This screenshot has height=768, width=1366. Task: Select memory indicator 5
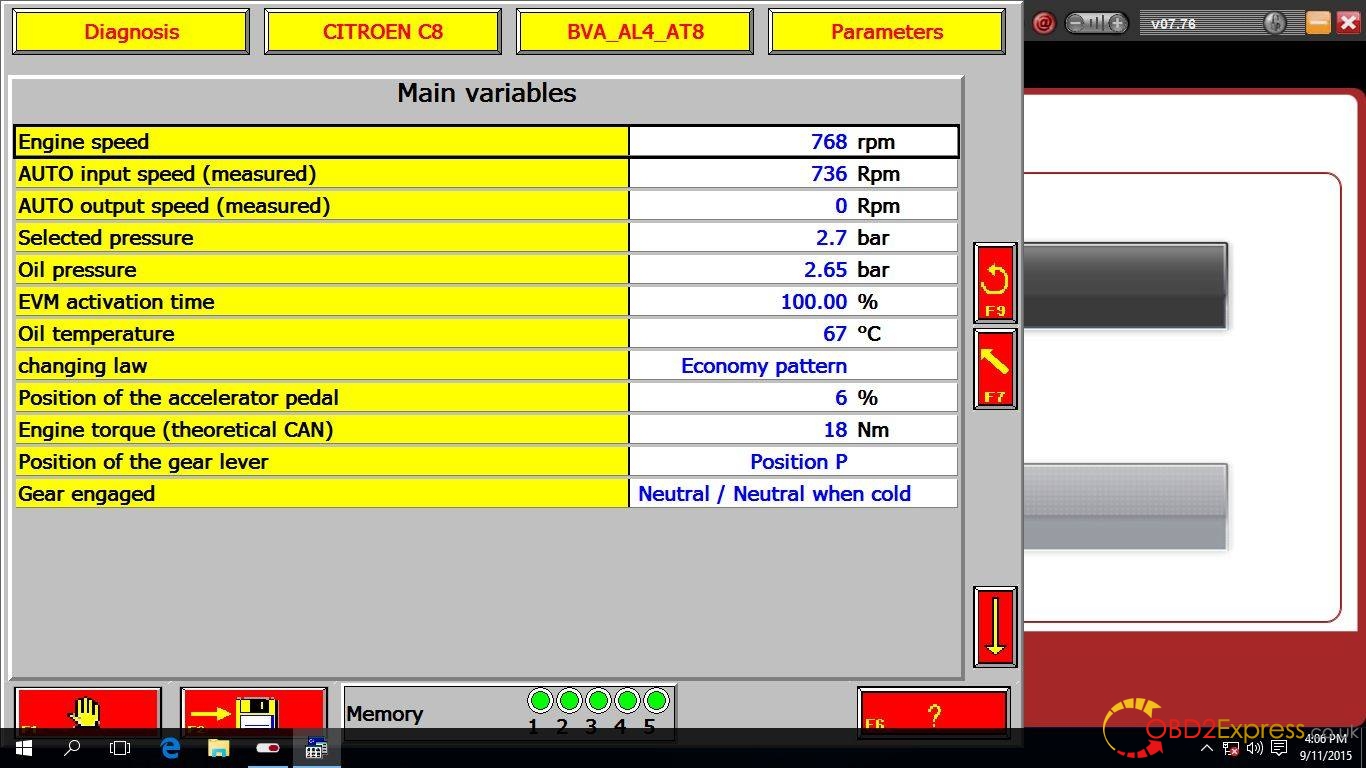[656, 700]
